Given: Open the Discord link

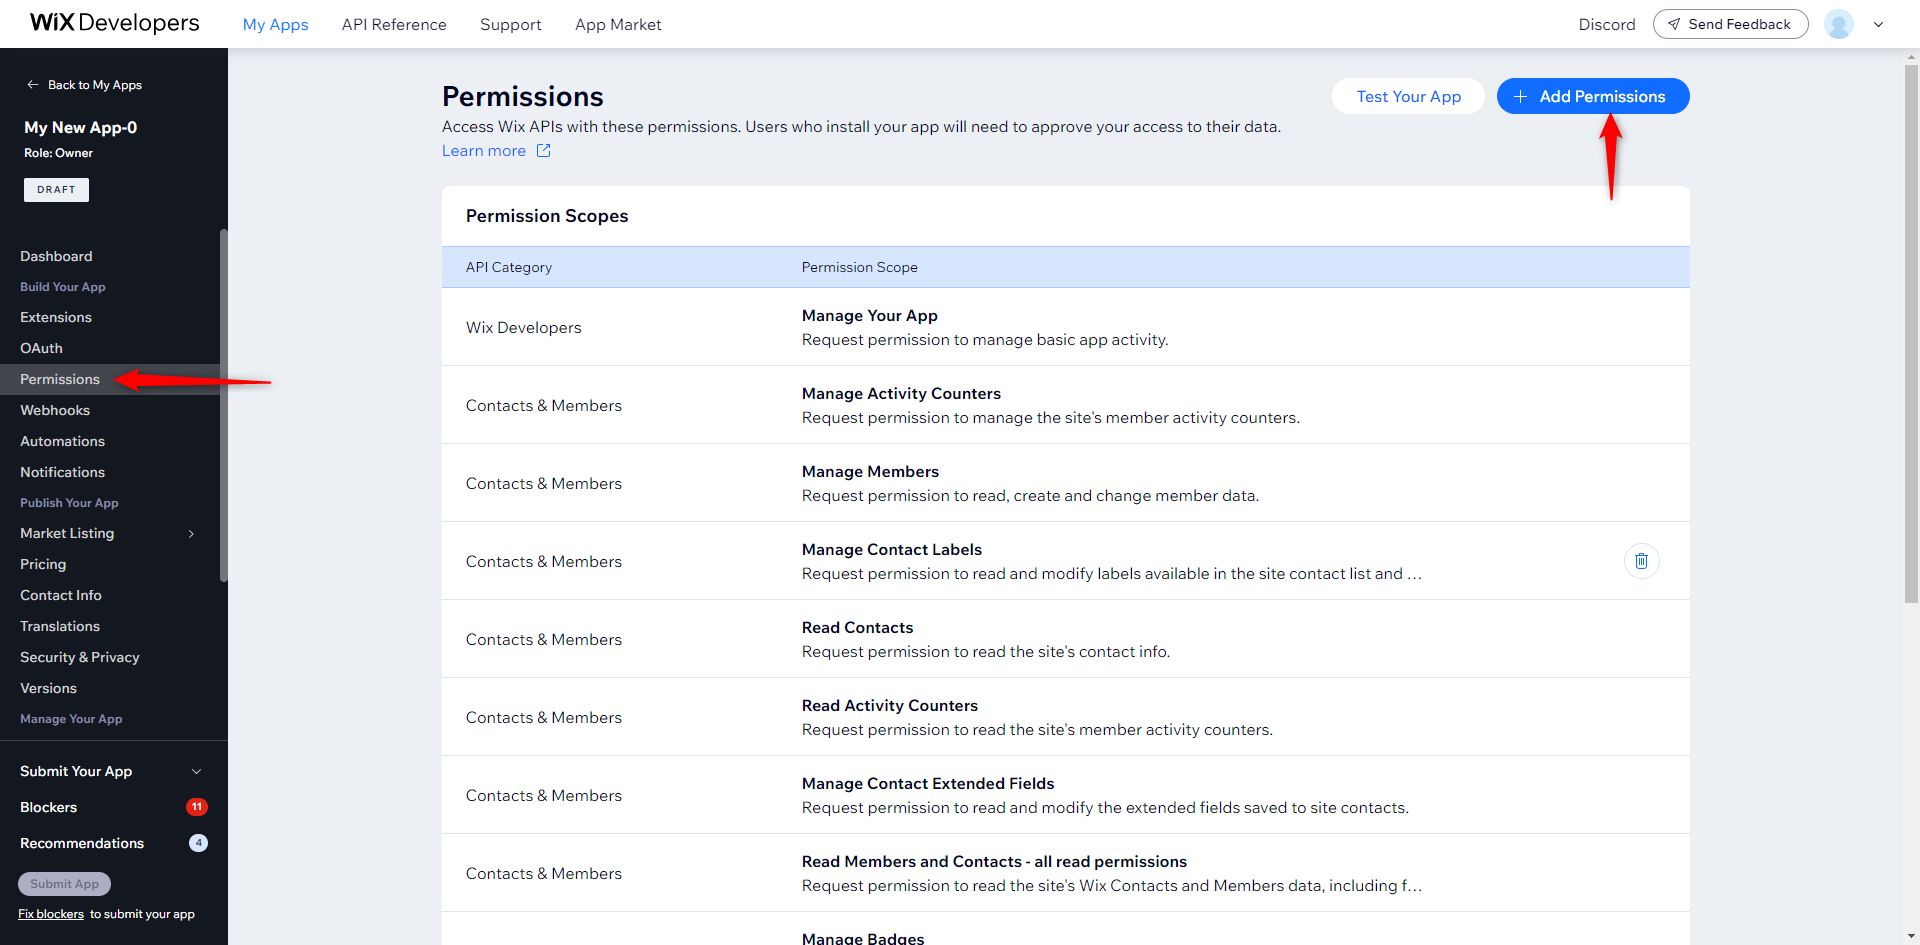Looking at the screenshot, I should 1607,24.
